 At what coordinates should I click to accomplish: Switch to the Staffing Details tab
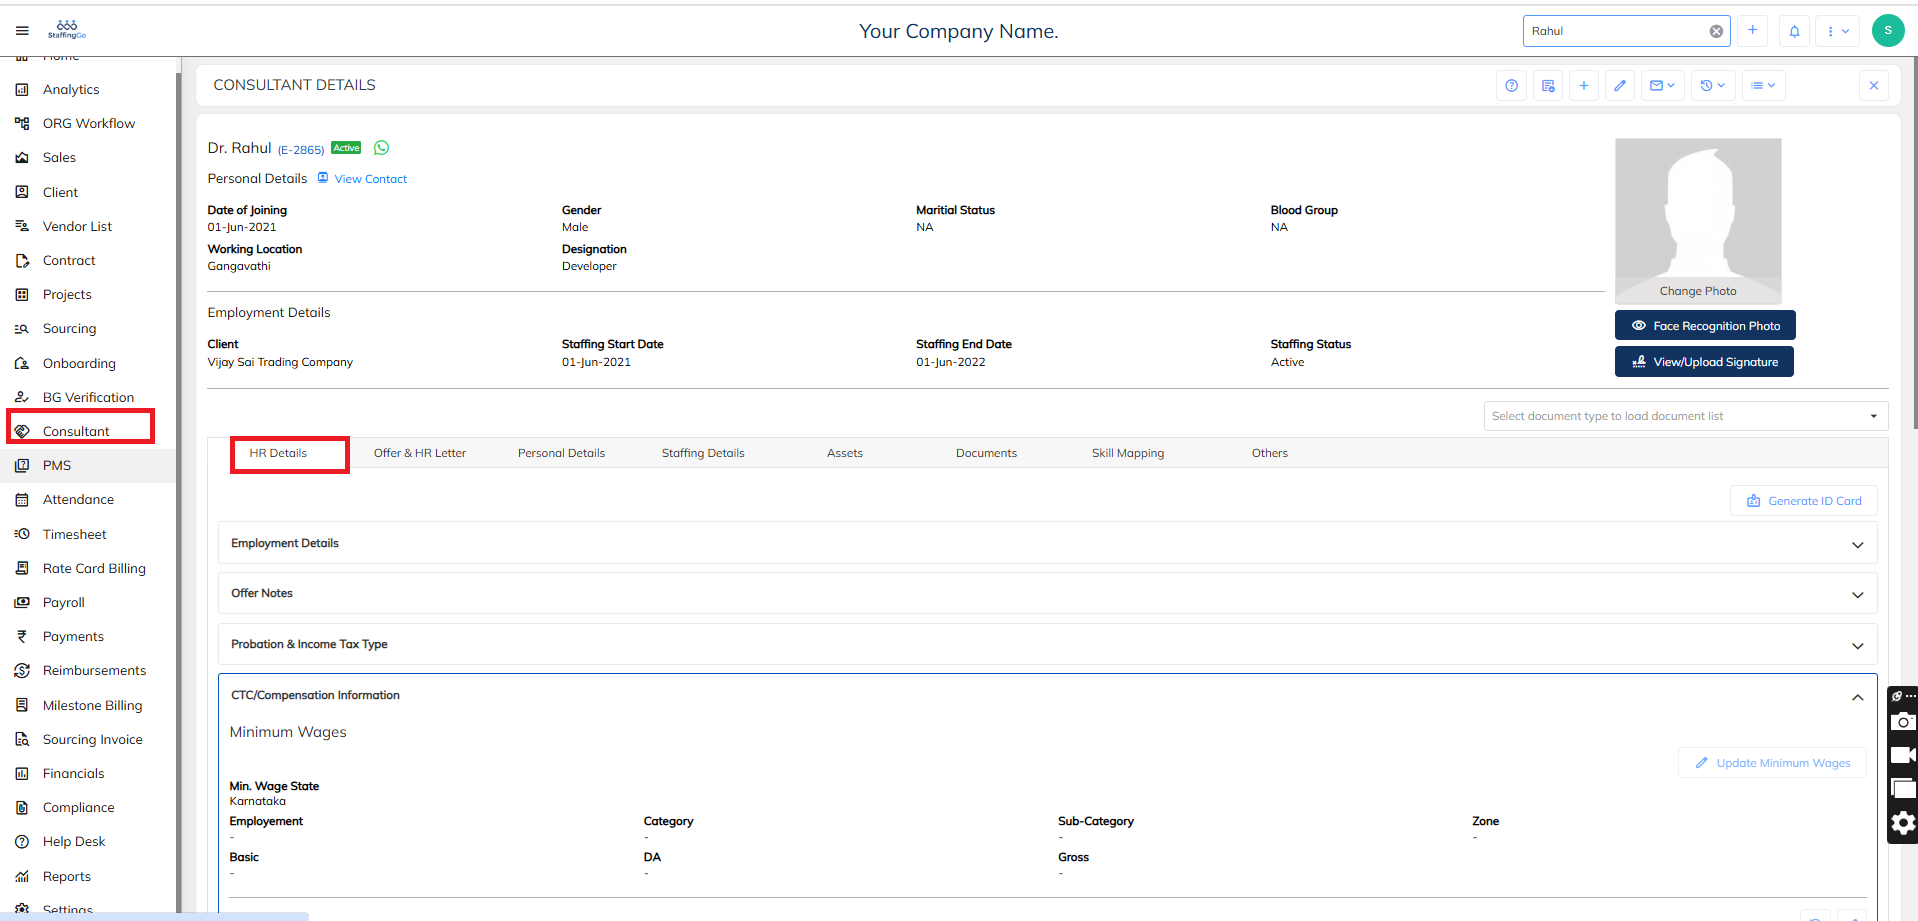pos(703,453)
